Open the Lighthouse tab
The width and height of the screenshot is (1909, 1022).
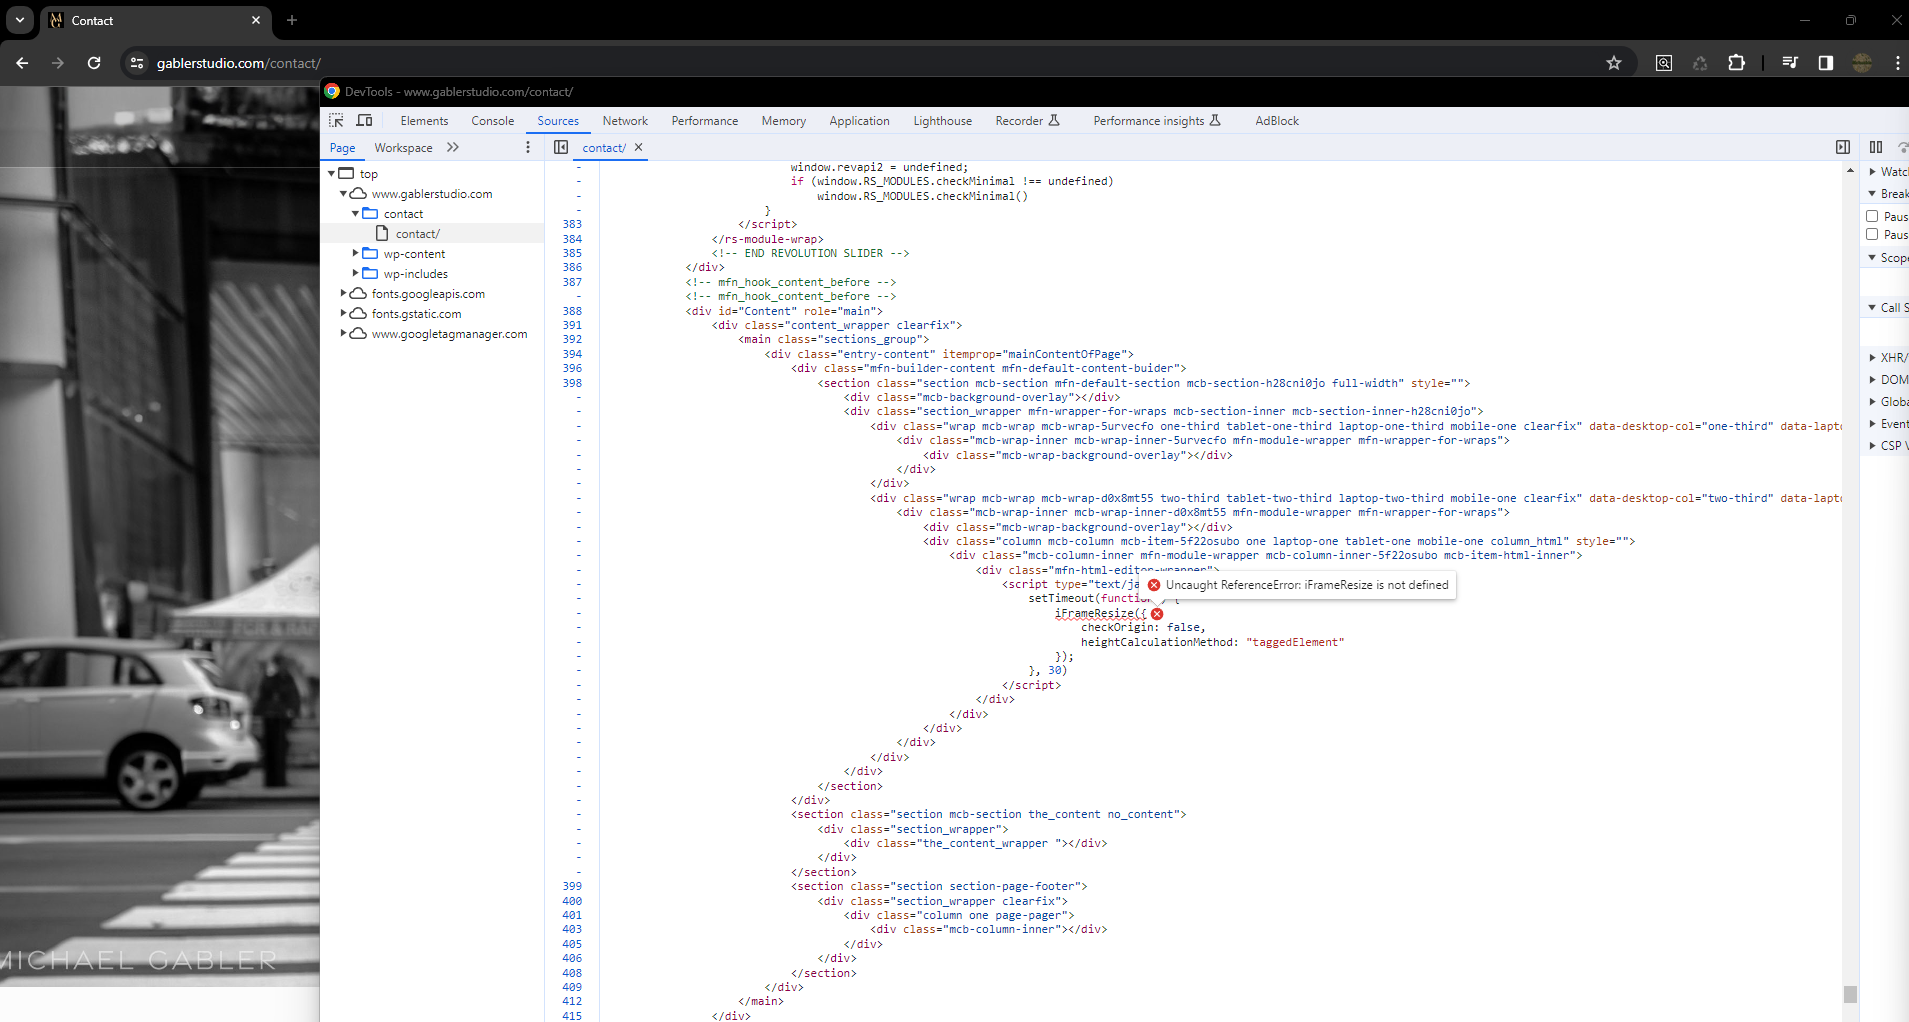tap(942, 121)
